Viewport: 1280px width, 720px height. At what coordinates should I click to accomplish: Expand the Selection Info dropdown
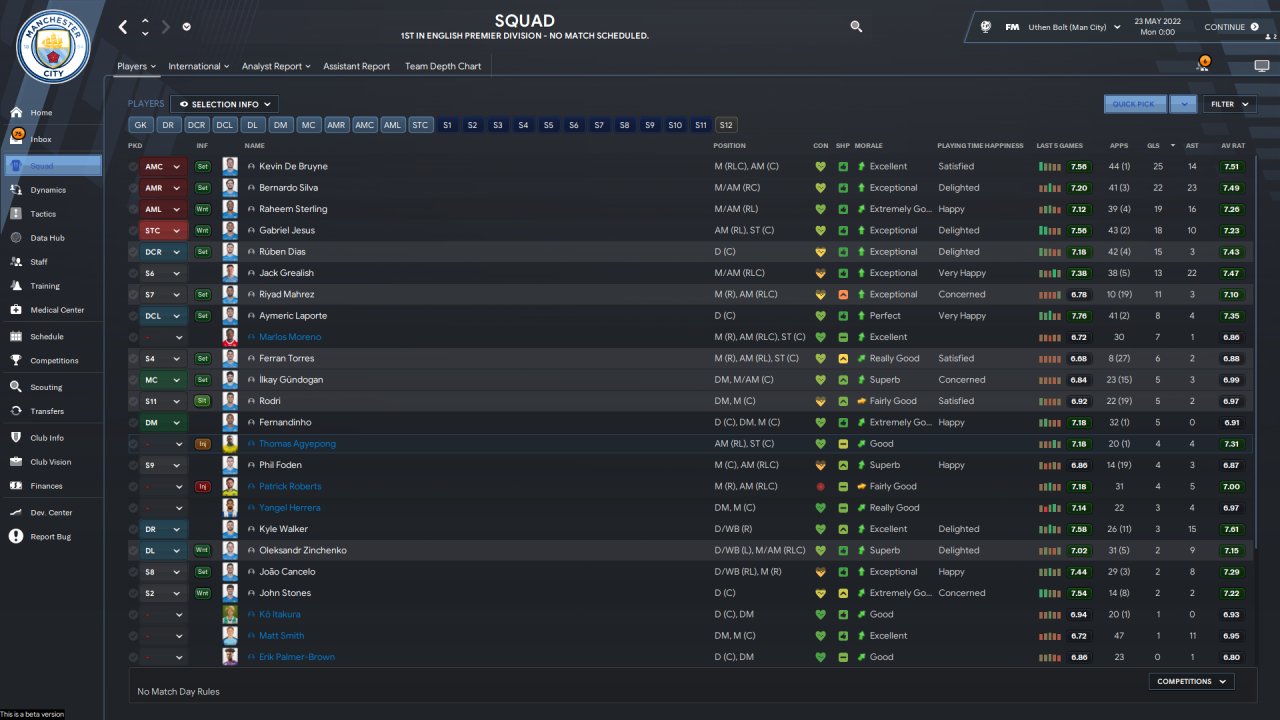224,104
